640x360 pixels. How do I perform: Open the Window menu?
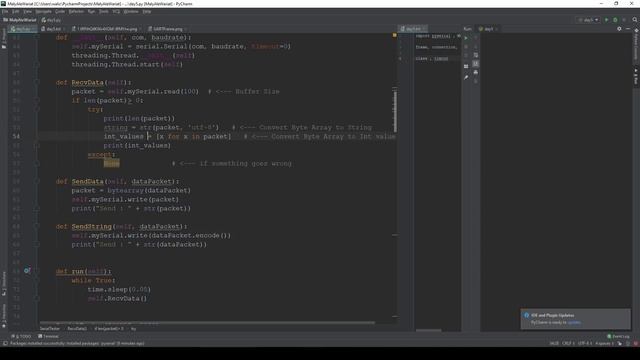point(131,11)
